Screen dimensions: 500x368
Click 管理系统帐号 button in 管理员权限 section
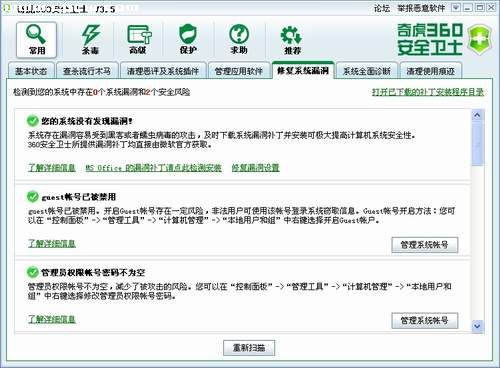click(x=425, y=321)
